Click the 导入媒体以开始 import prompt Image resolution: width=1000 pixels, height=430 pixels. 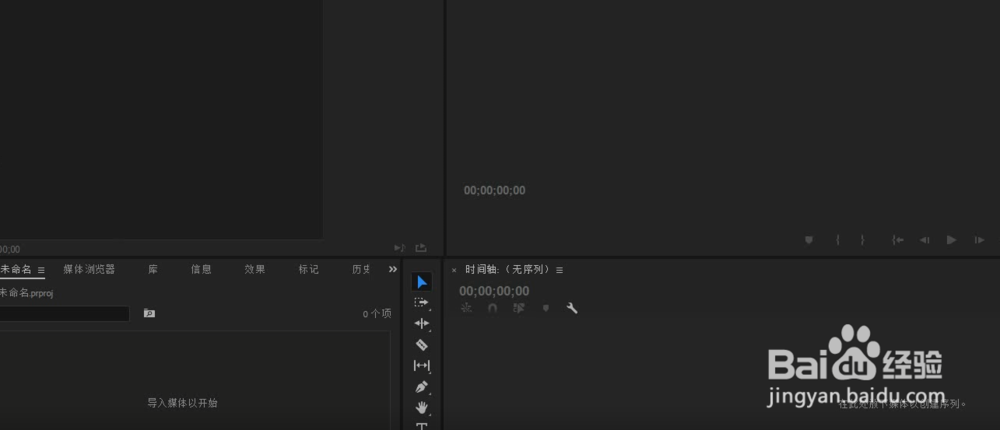(x=182, y=403)
